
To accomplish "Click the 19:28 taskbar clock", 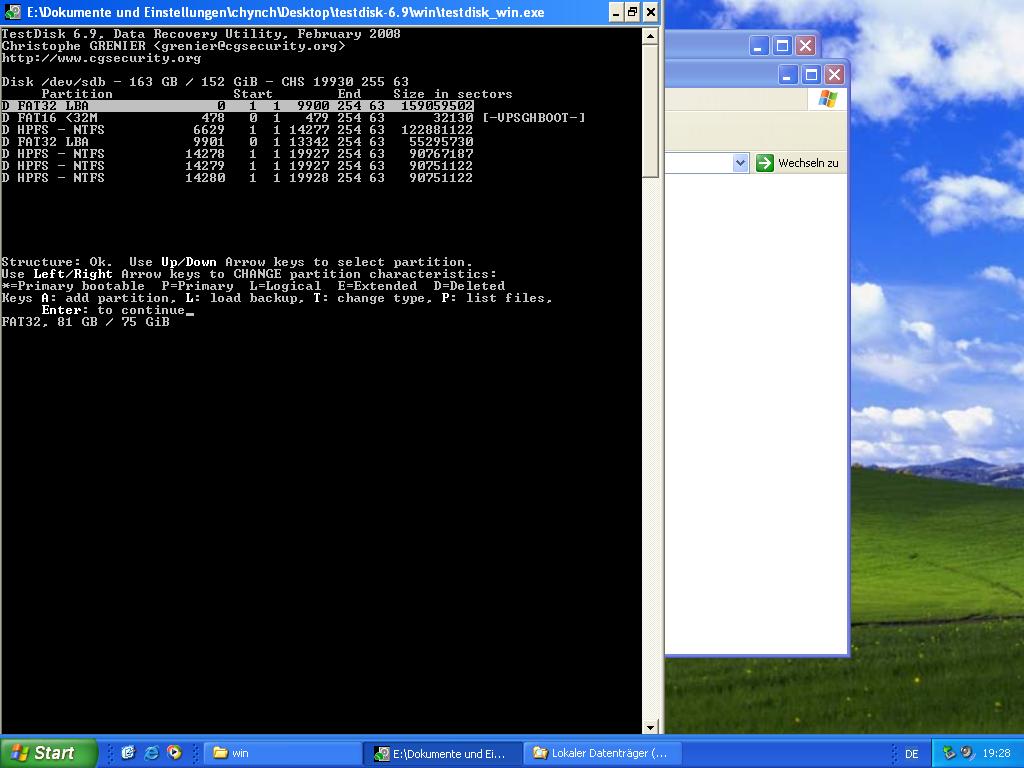I will (x=996, y=753).
